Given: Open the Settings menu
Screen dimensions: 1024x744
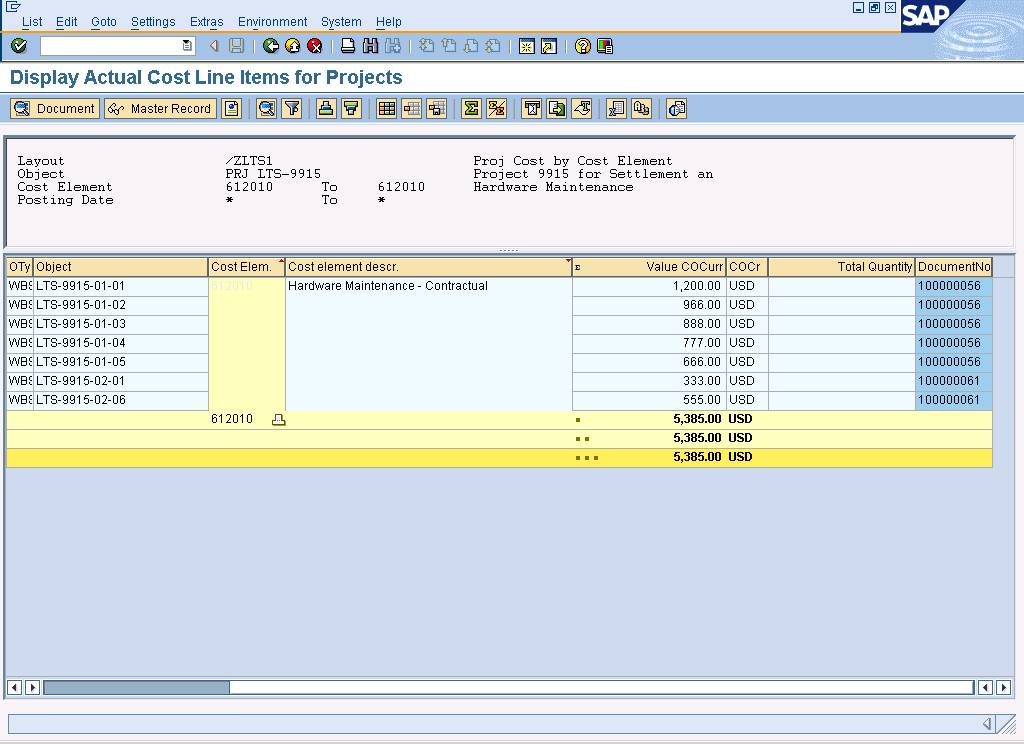Looking at the screenshot, I should point(153,22).
